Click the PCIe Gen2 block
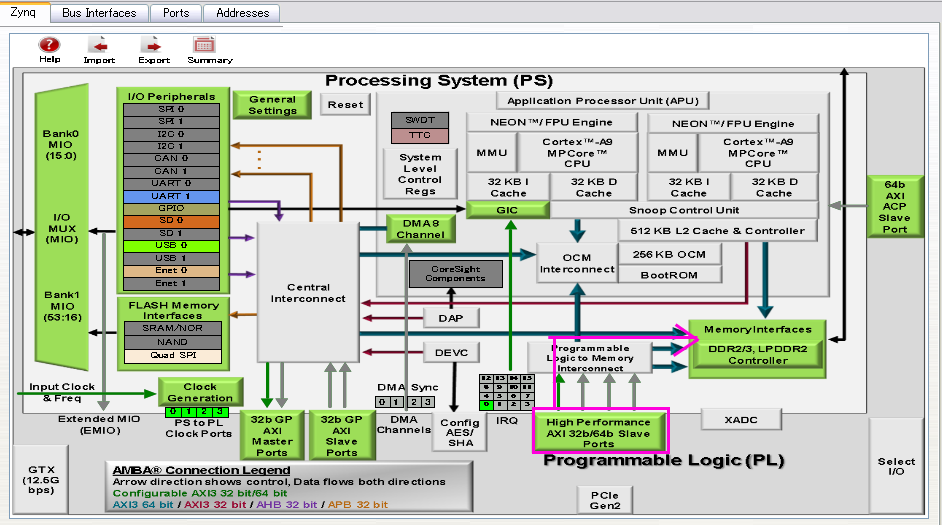942x525 pixels. pos(604,500)
